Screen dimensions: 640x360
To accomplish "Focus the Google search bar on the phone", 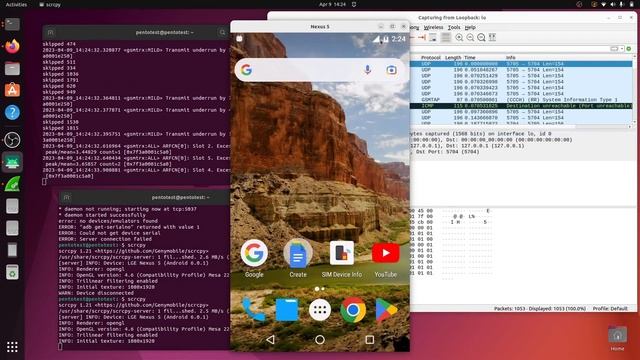I will point(320,70).
